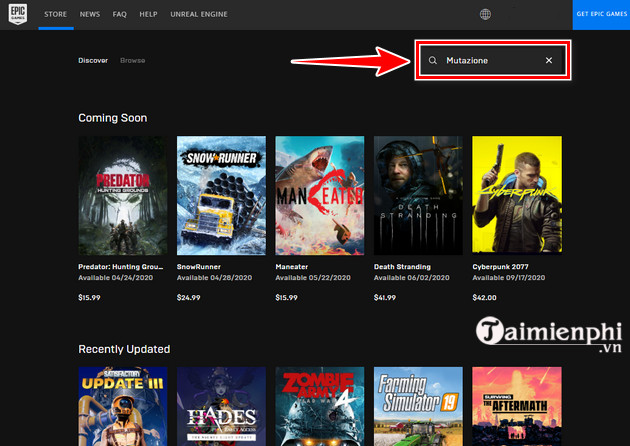Open the Hades cover art

pos(221,406)
